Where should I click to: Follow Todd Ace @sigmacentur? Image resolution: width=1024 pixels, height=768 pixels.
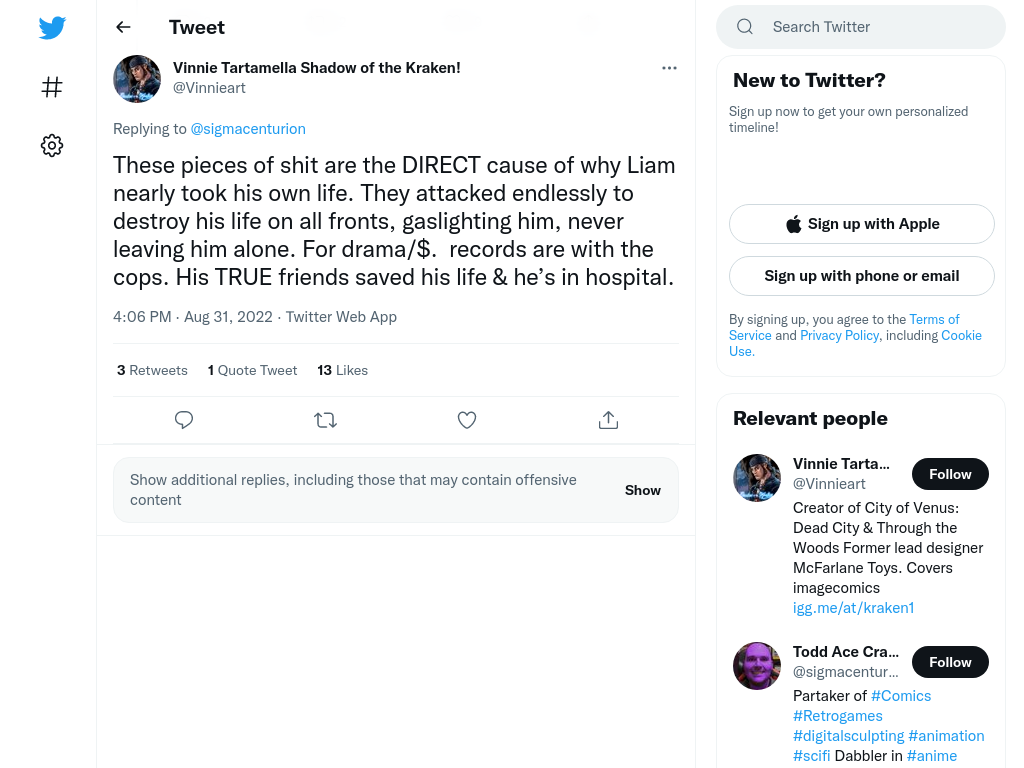click(950, 662)
